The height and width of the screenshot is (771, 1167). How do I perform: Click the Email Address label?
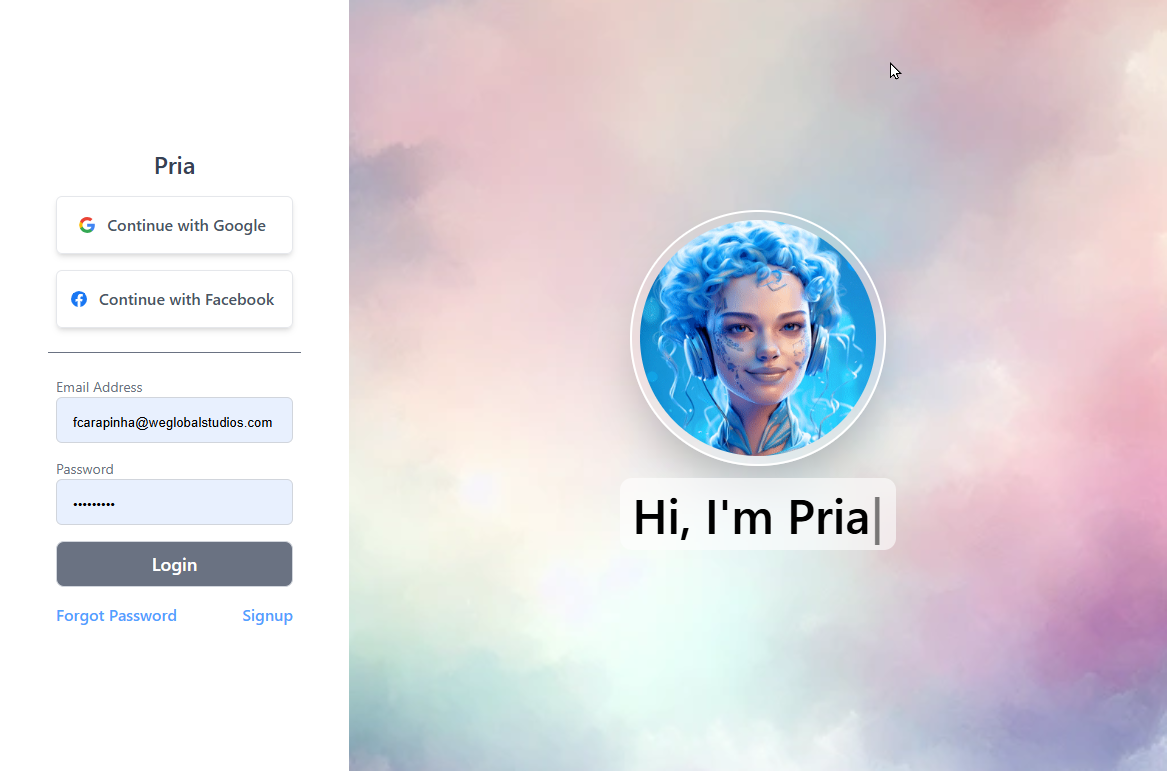(99, 387)
